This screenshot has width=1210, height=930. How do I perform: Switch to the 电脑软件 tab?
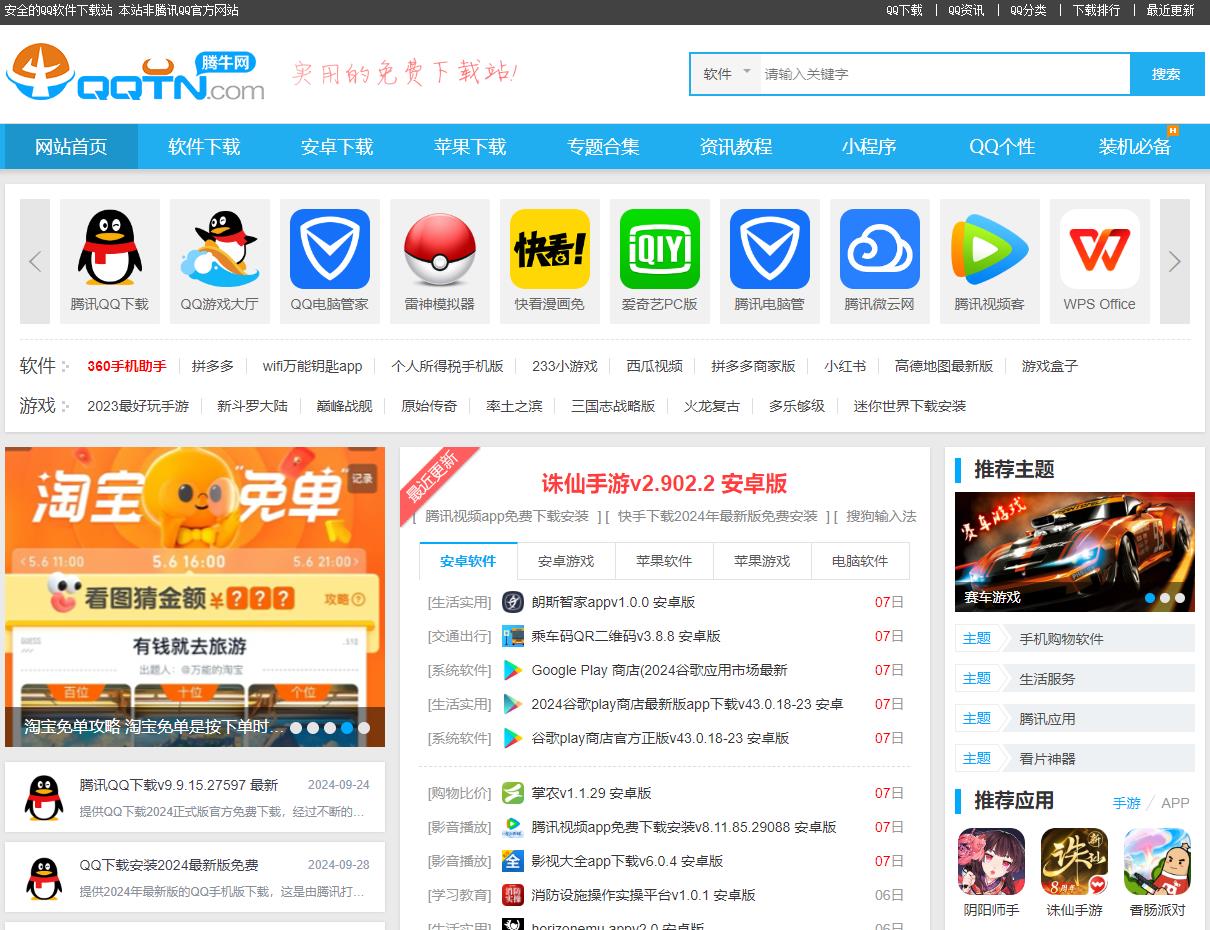coord(860,561)
